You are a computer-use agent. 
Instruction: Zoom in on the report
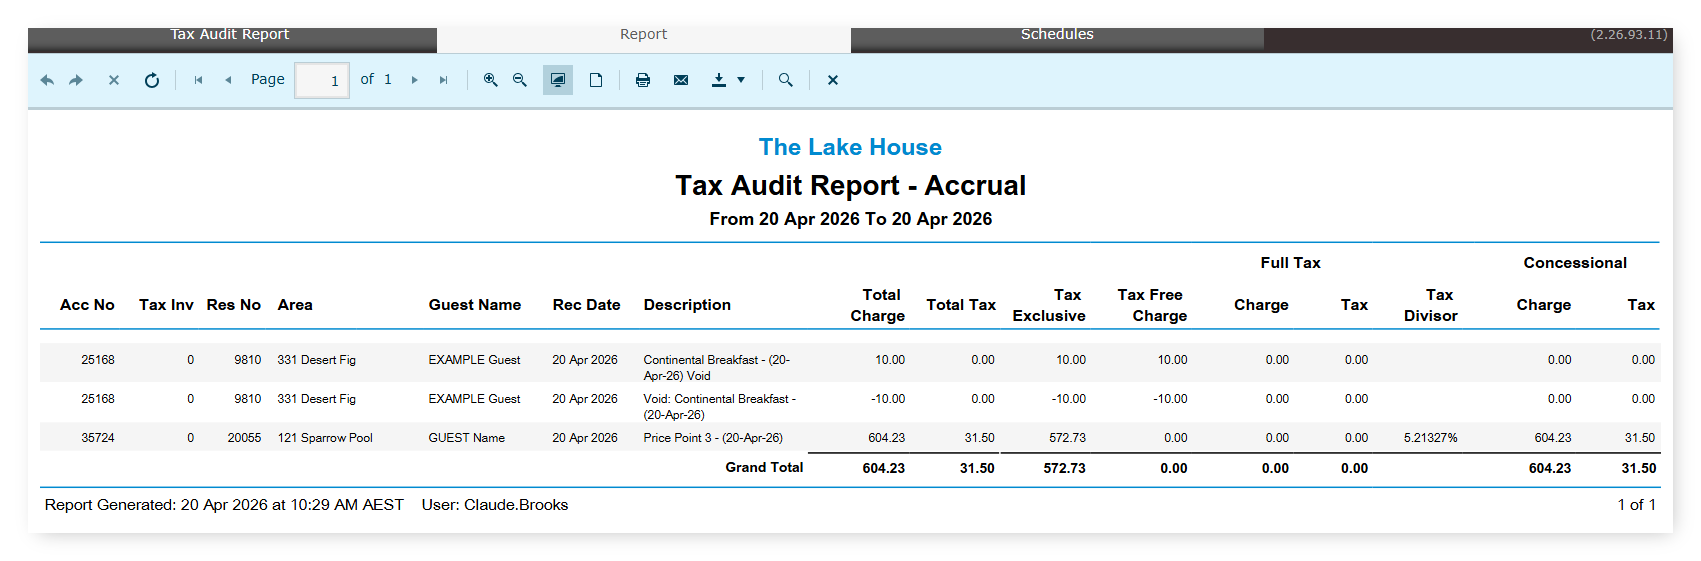[x=490, y=80]
